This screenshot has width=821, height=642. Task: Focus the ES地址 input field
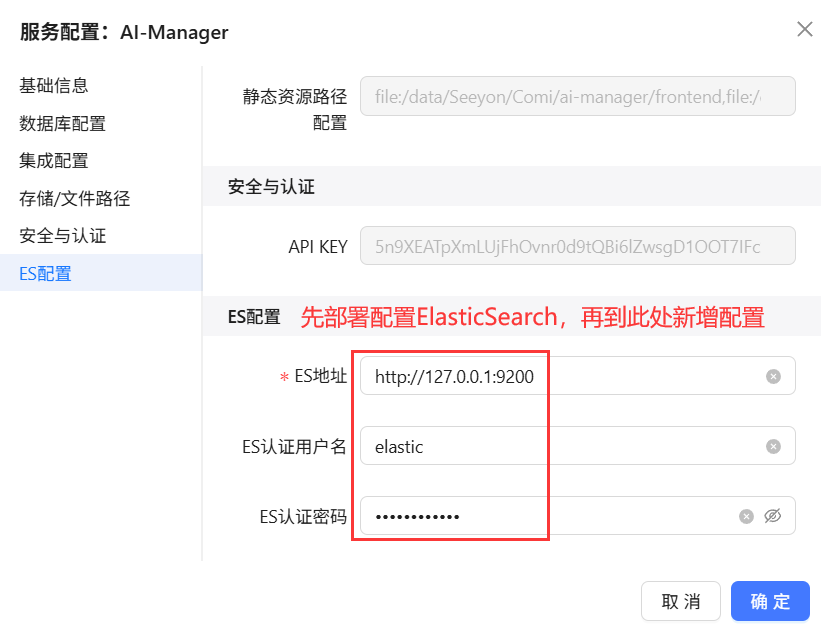tap(578, 376)
